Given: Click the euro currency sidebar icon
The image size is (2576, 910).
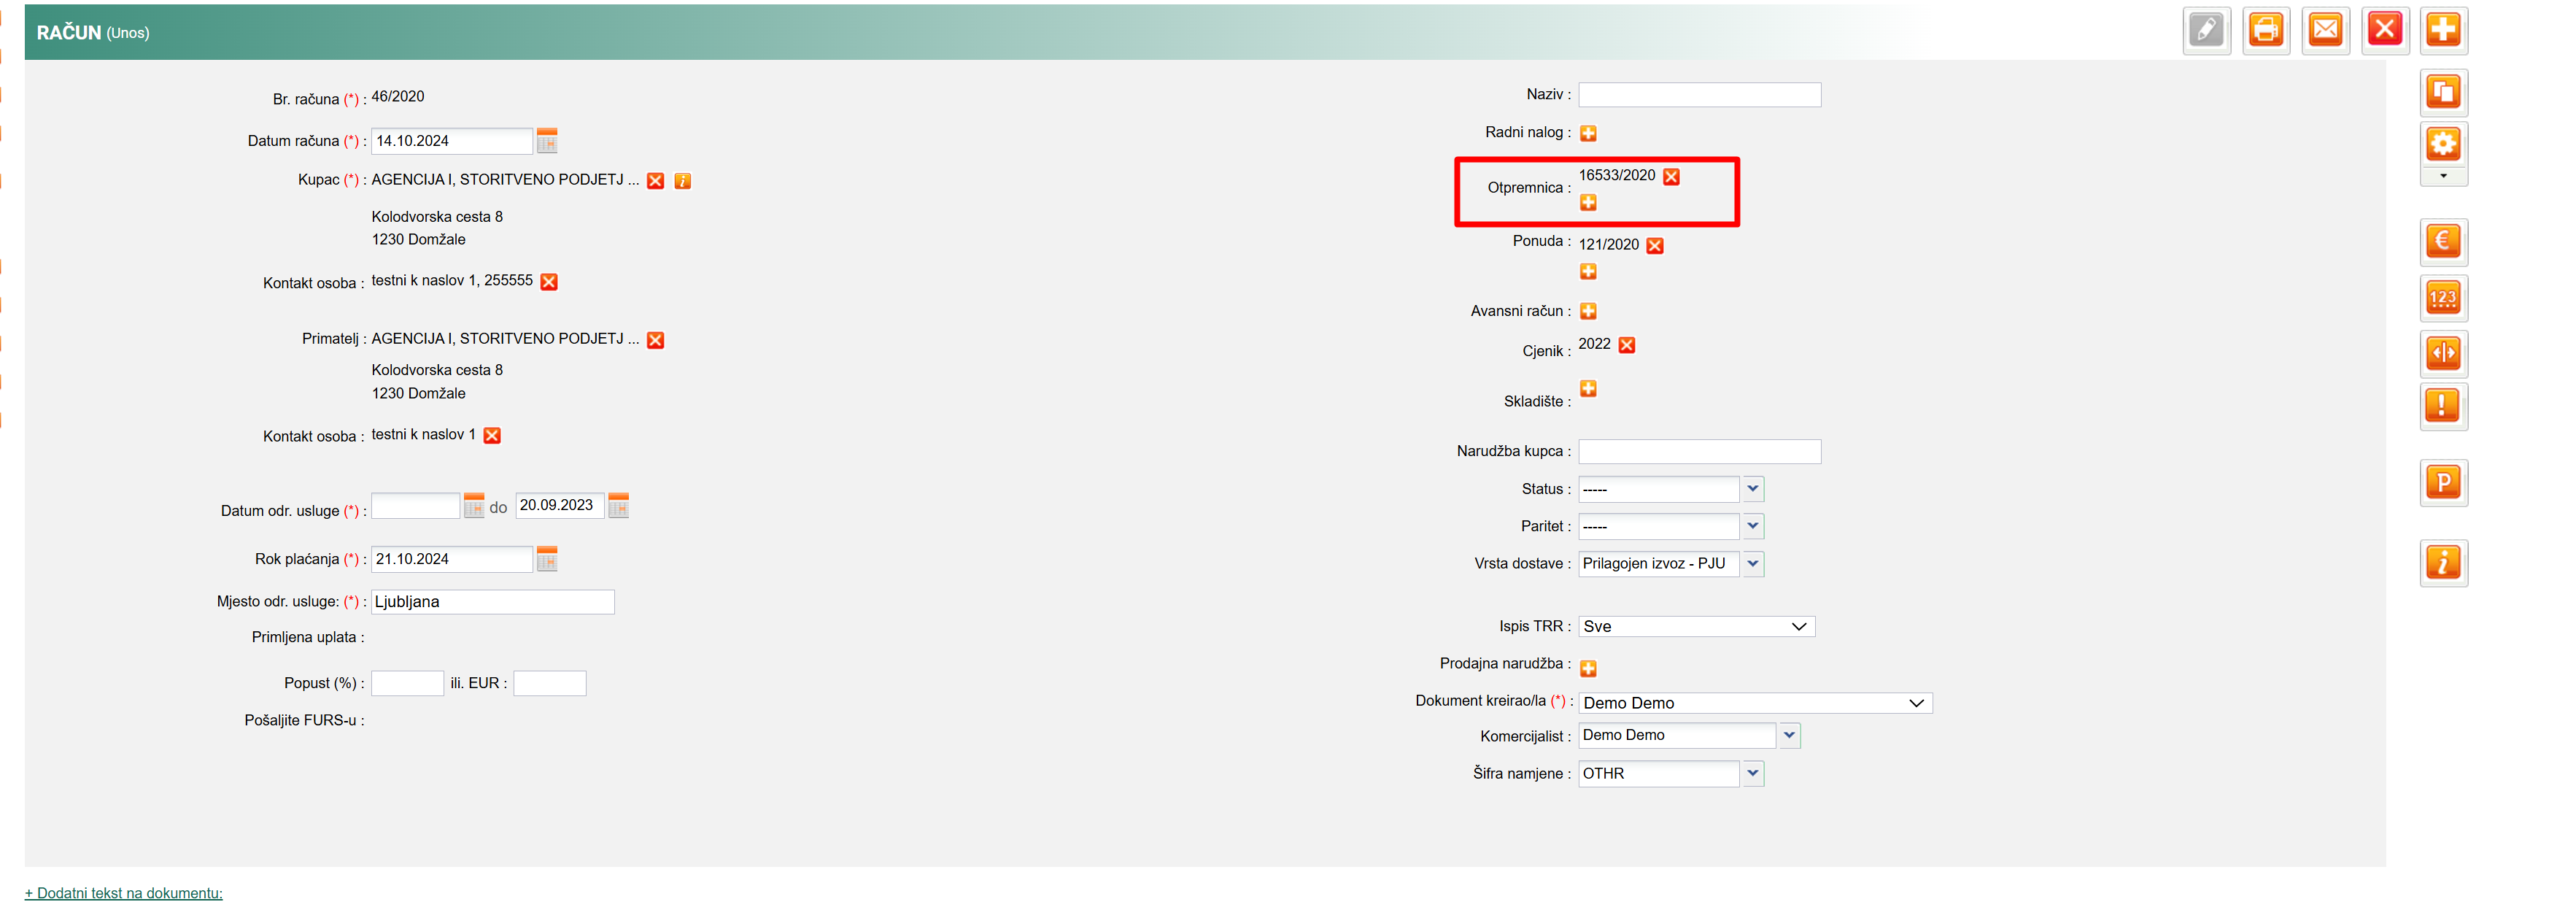Looking at the screenshot, I should 2443,241.
